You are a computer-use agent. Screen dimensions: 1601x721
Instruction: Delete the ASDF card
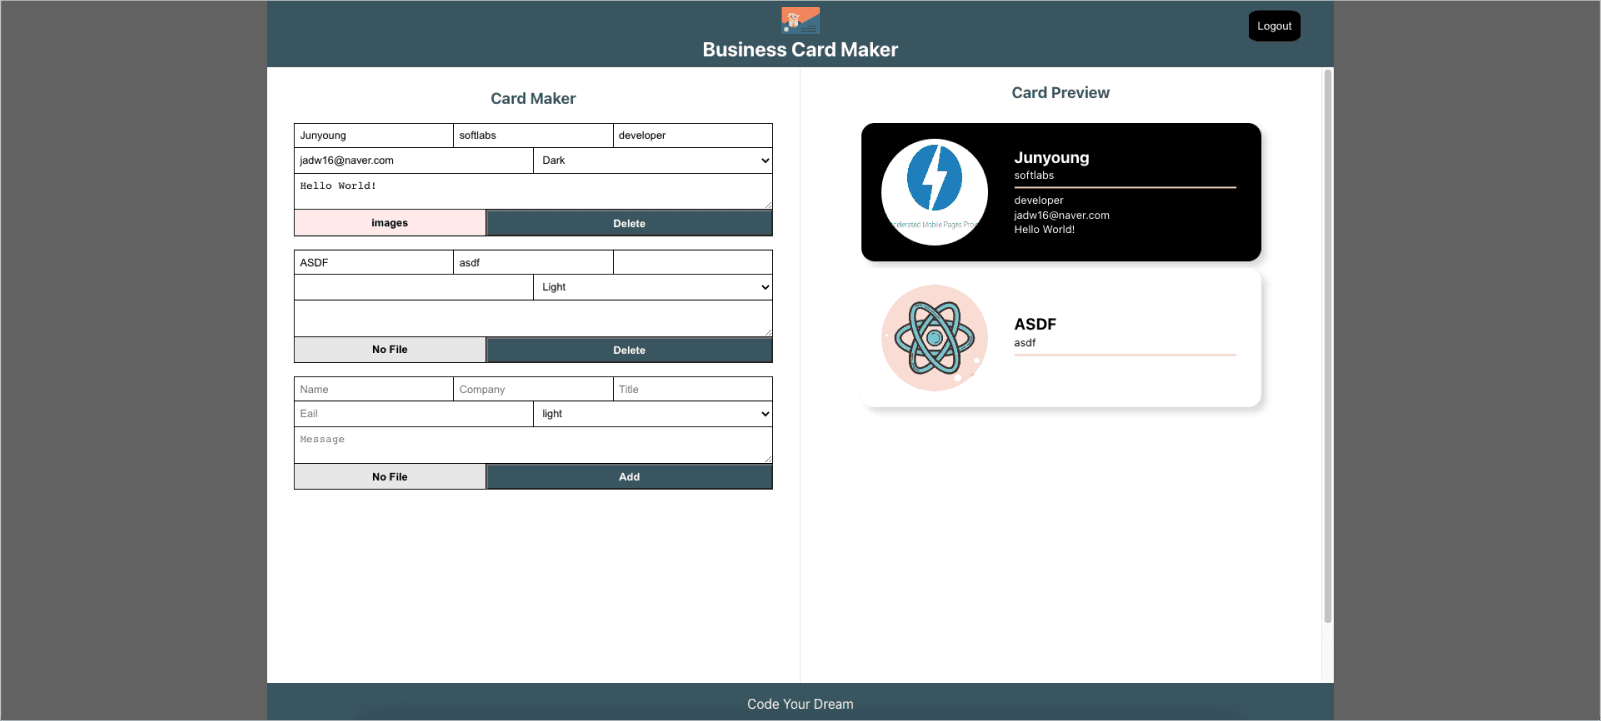(629, 350)
